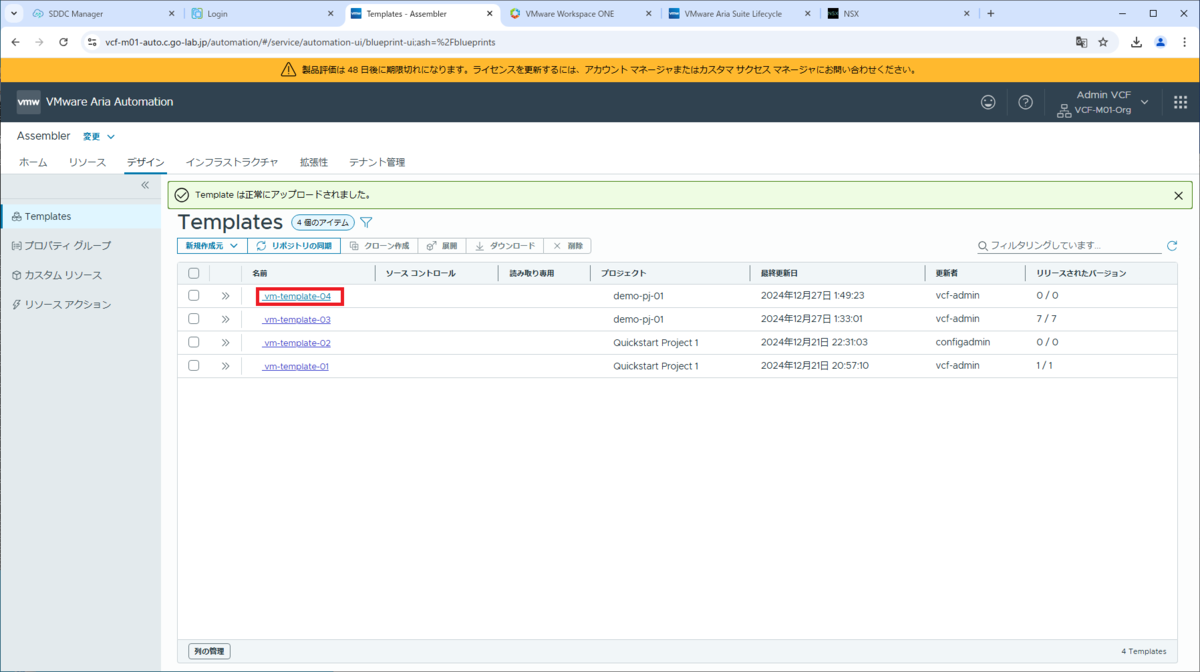Expand details of vm-template-03 row

[225, 319]
